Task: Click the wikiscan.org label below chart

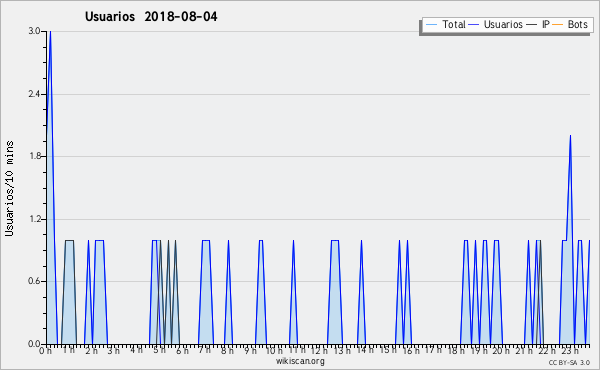Action: [x=300, y=361]
